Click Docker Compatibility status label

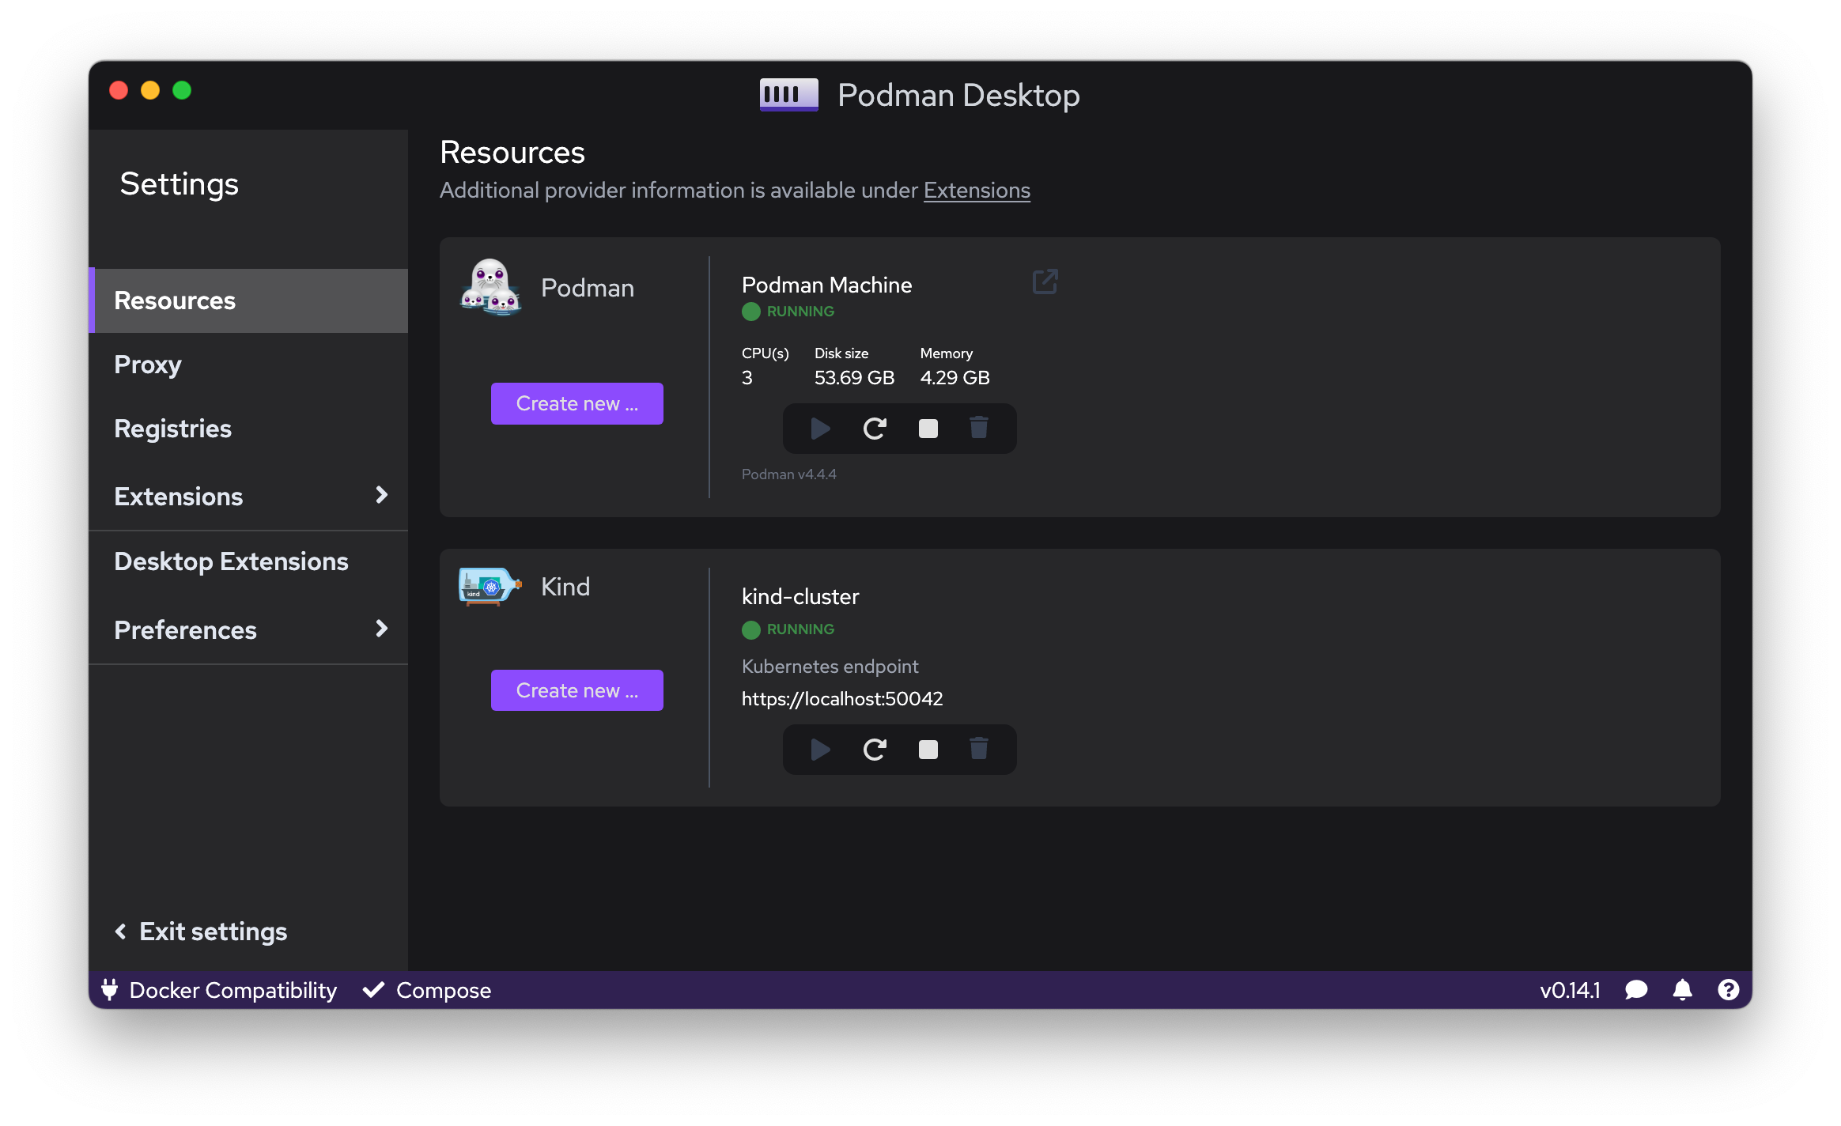click(x=233, y=990)
